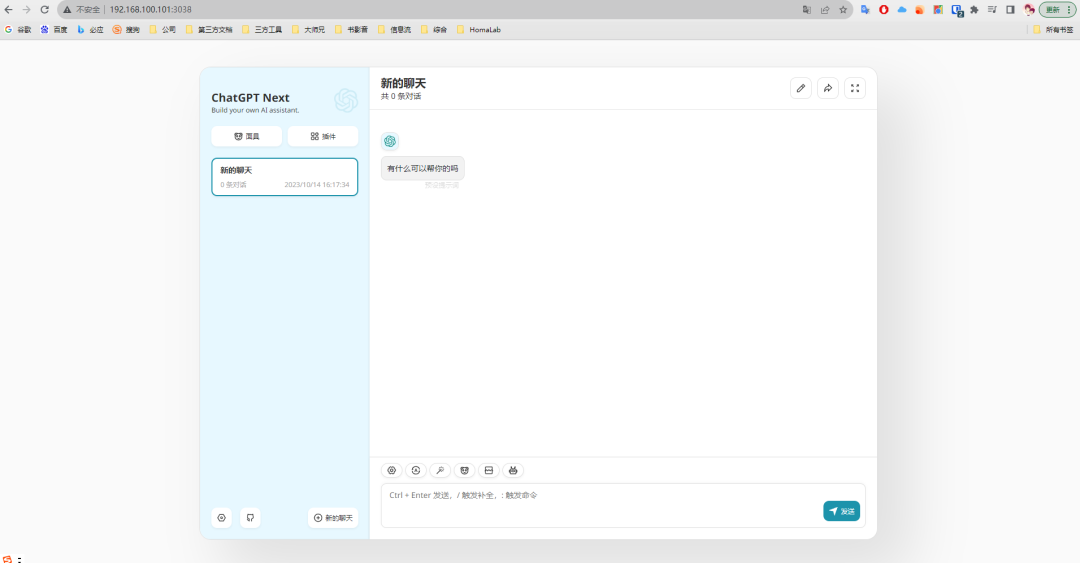Clear context with the break line icon
The width and height of the screenshot is (1080, 563).
489,470
